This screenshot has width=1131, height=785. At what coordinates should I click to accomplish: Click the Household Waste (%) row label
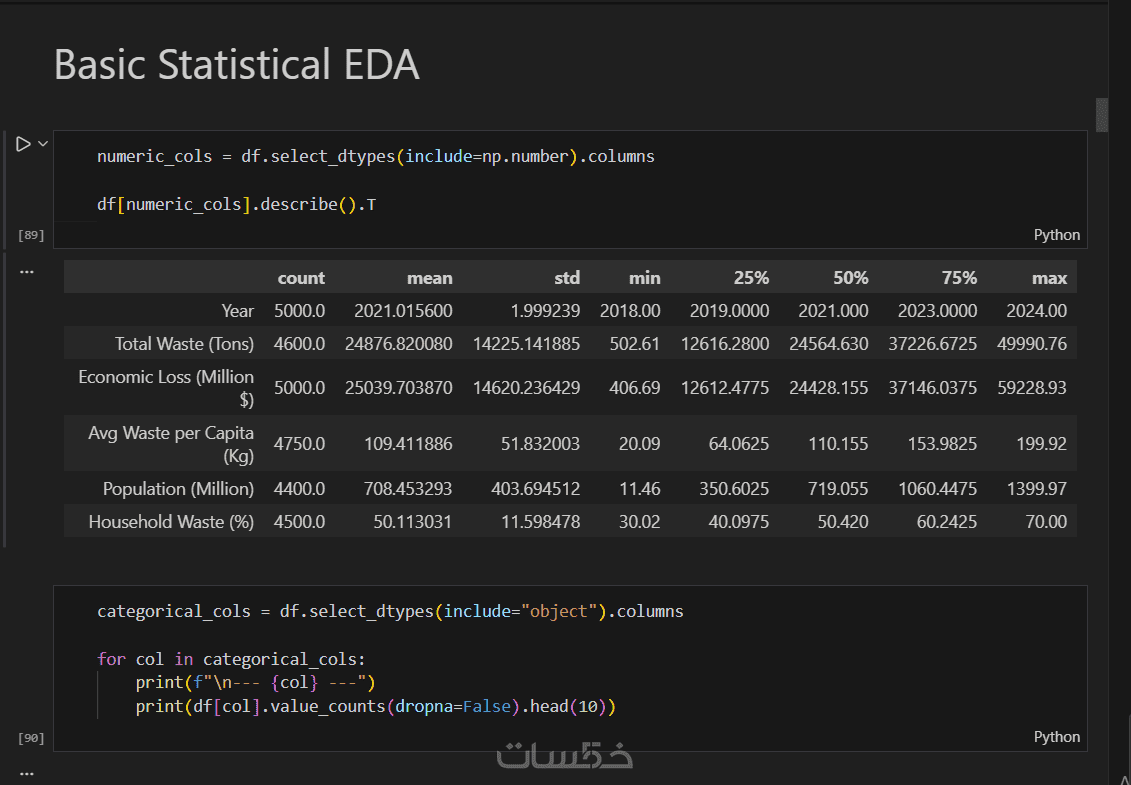(x=171, y=522)
